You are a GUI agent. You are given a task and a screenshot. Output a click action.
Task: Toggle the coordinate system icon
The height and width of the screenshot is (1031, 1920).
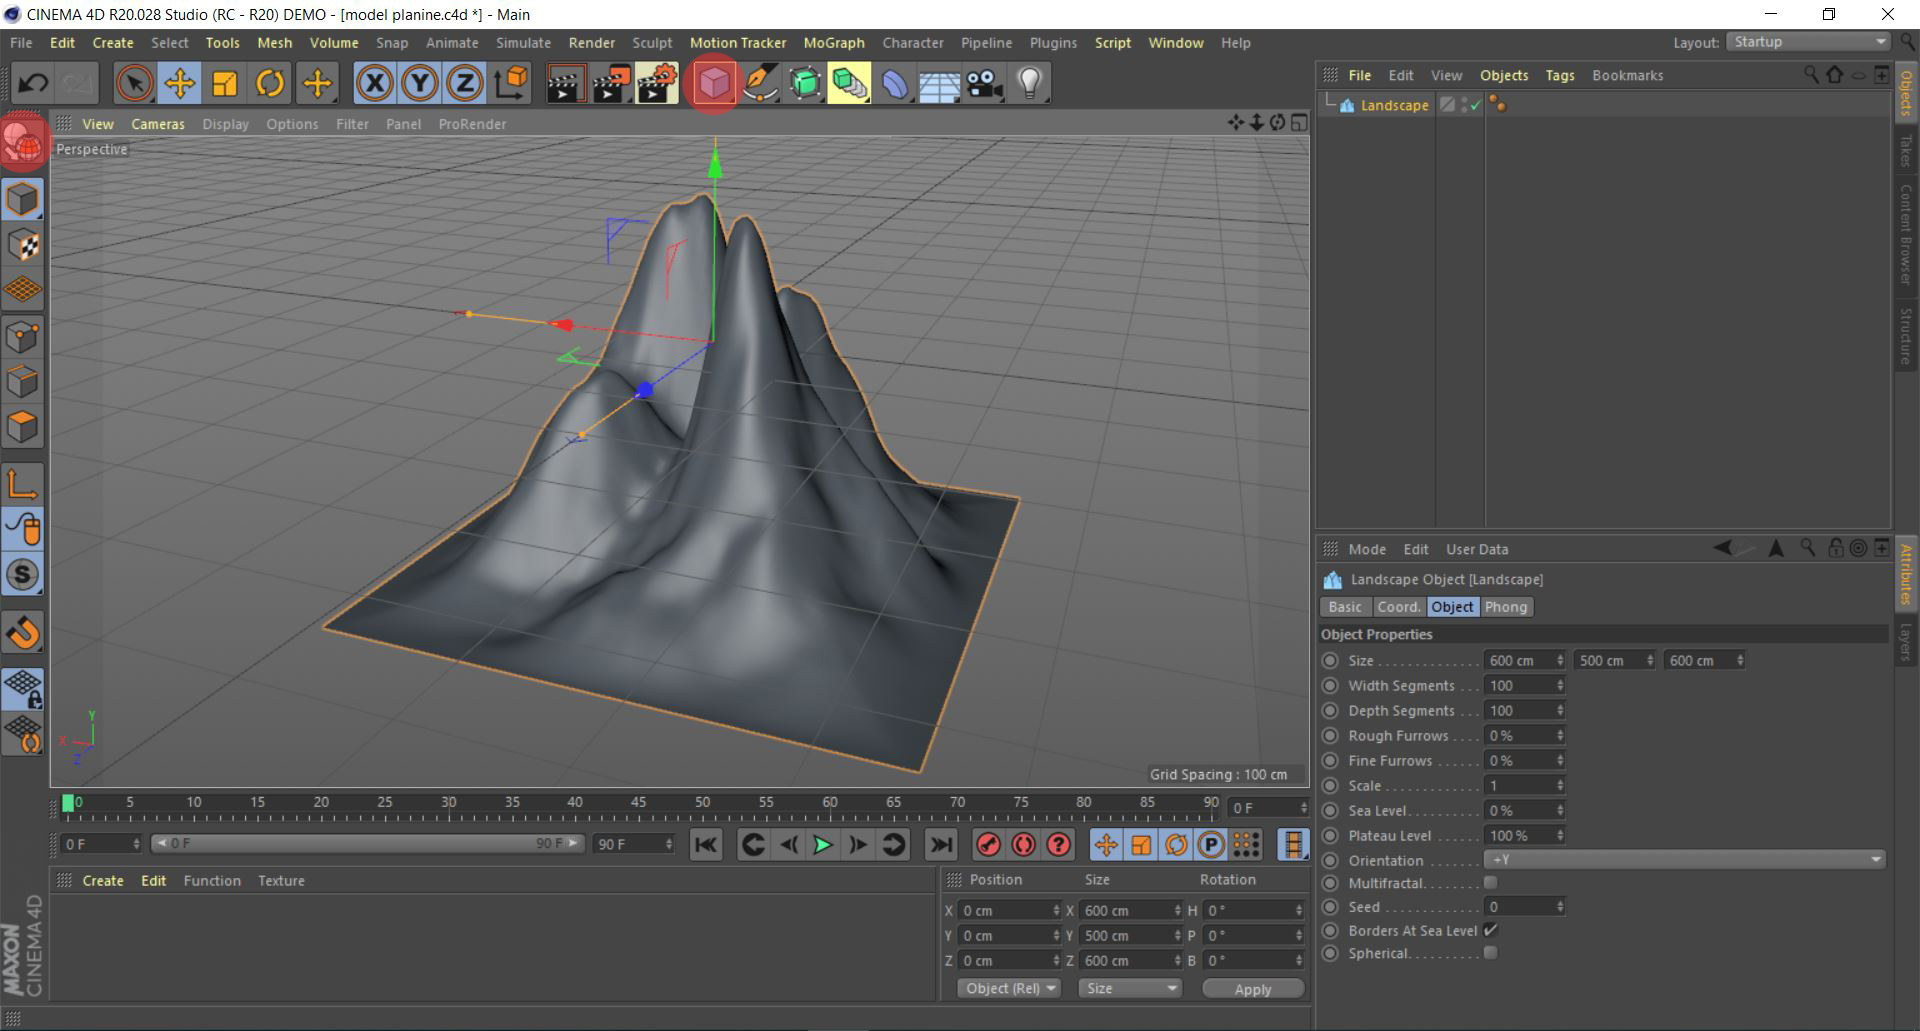tap(511, 83)
